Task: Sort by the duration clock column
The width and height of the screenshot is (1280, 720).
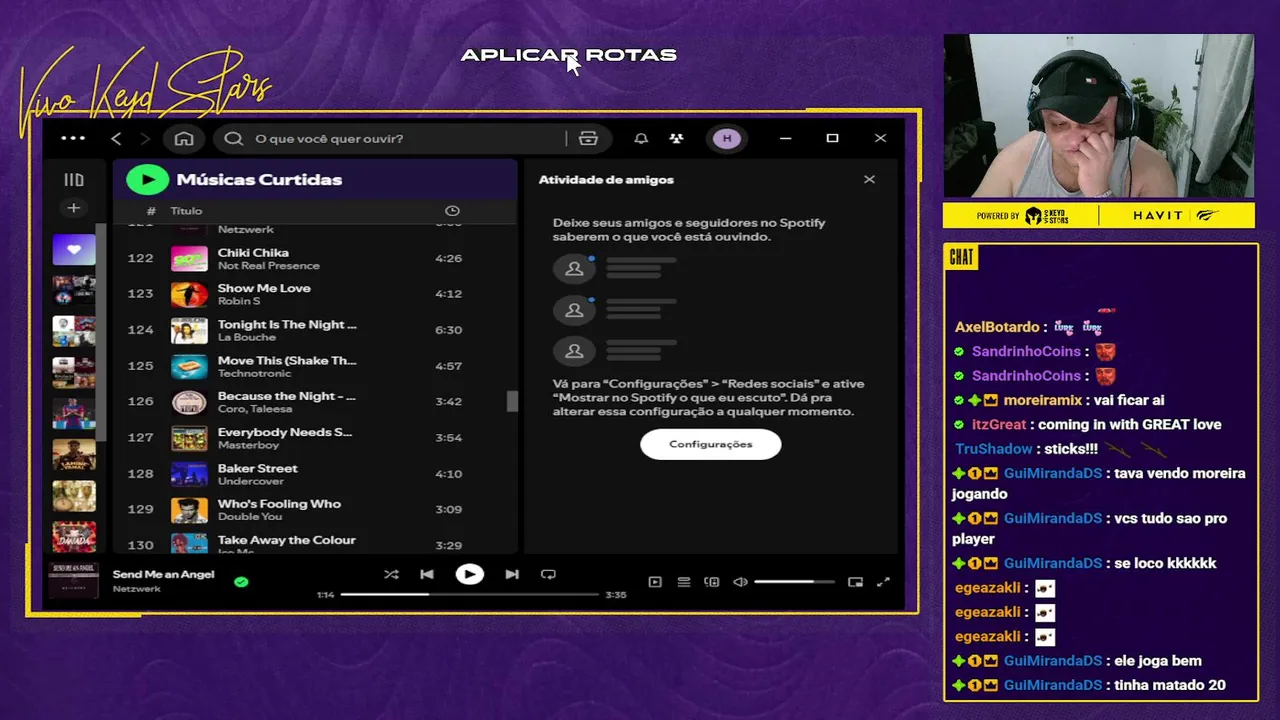Action: (x=452, y=211)
